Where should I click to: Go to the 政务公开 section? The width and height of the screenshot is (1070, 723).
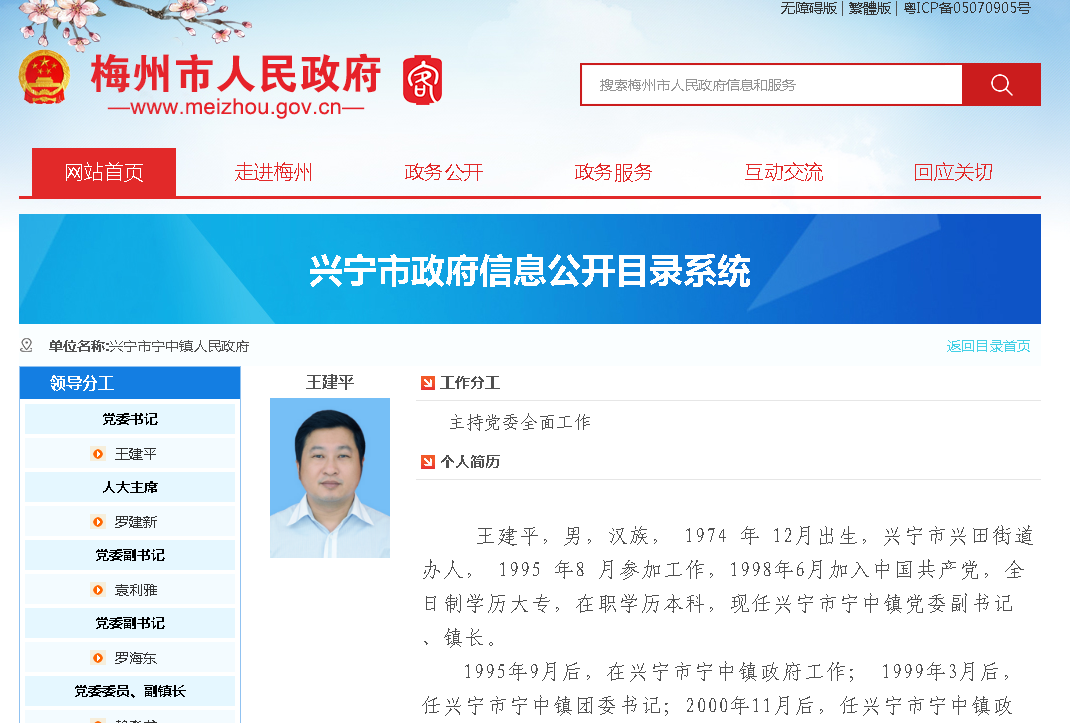[444, 172]
